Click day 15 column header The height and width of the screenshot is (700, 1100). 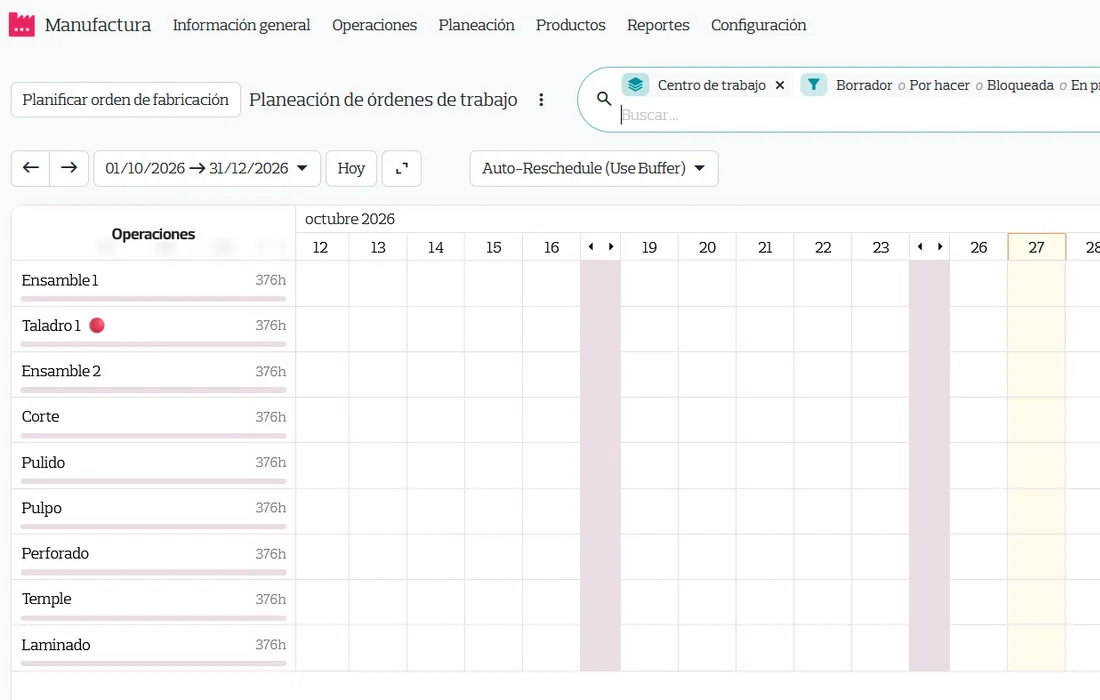point(494,247)
